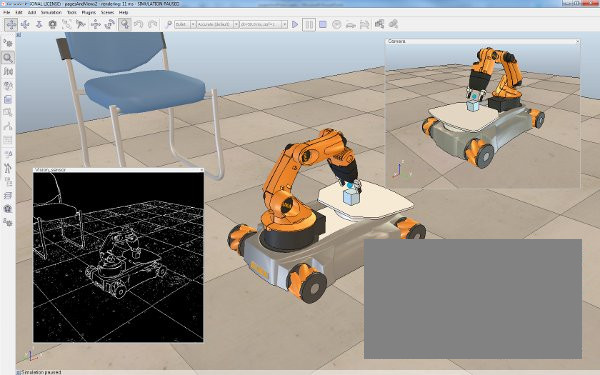Open the scripts dialog sidebar icon
This screenshot has width=600, height=375.
click(8, 99)
